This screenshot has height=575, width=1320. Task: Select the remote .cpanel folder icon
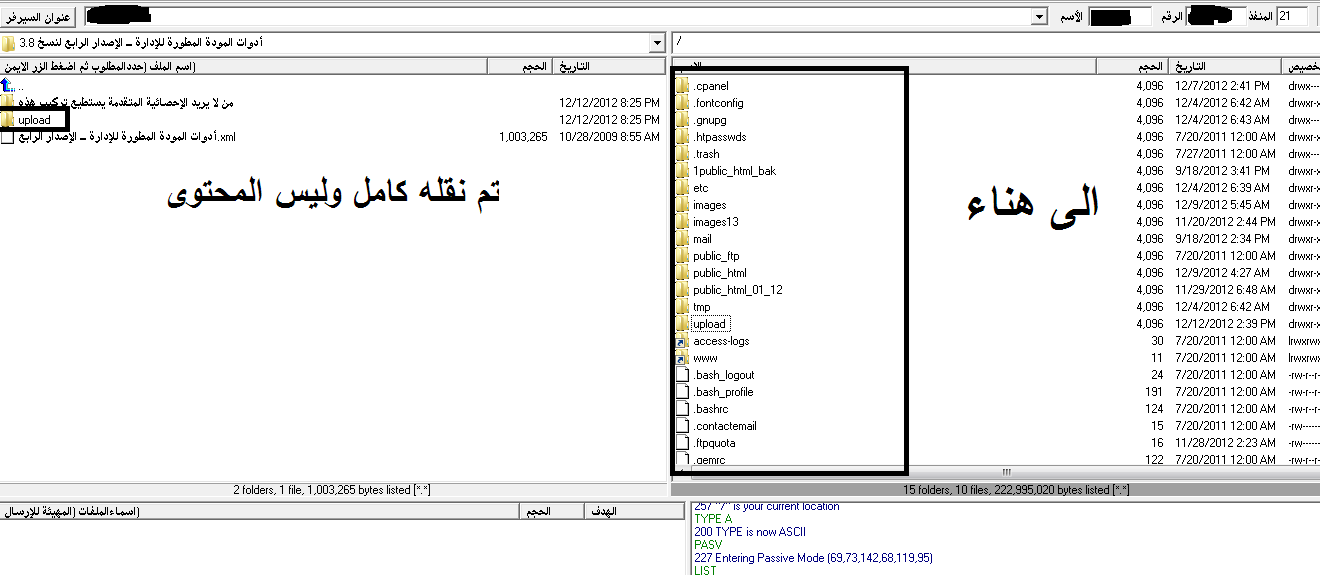pyautogui.click(x=683, y=86)
